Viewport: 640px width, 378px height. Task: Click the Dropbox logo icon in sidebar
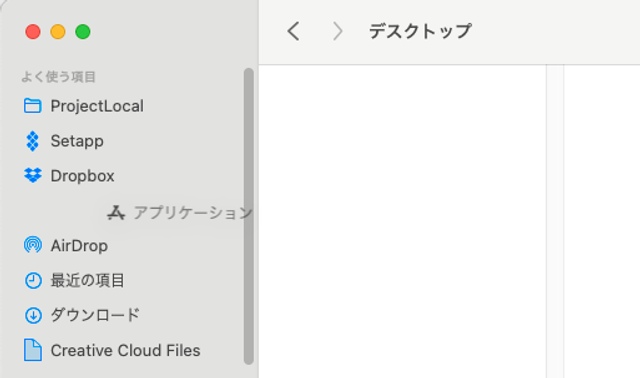(33, 176)
